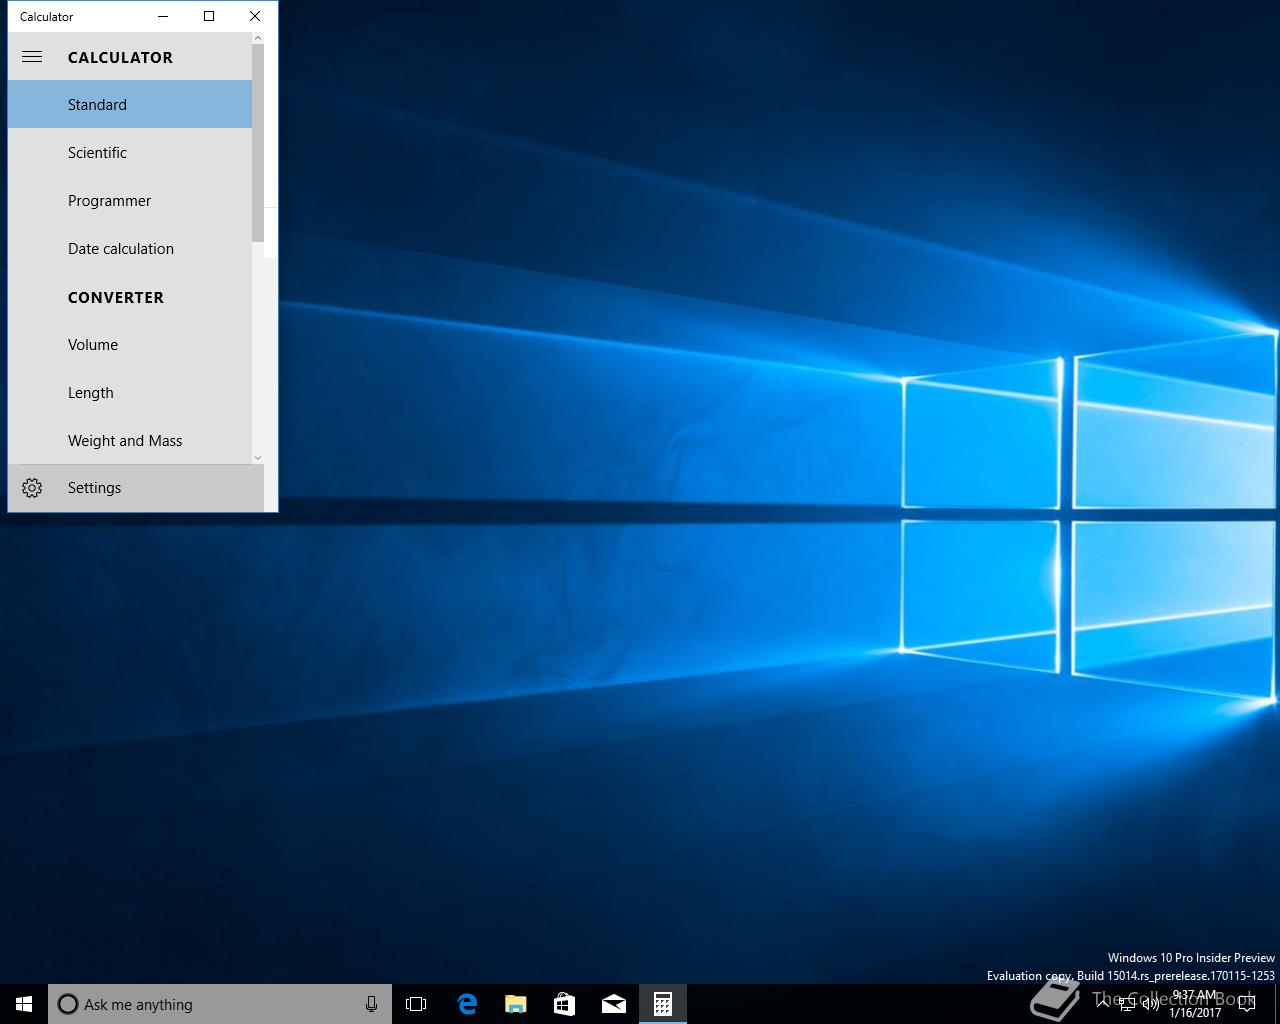The image size is (1280, 1024).
Task: Switch to Scientific calculator mode
Action: [97, 153]
